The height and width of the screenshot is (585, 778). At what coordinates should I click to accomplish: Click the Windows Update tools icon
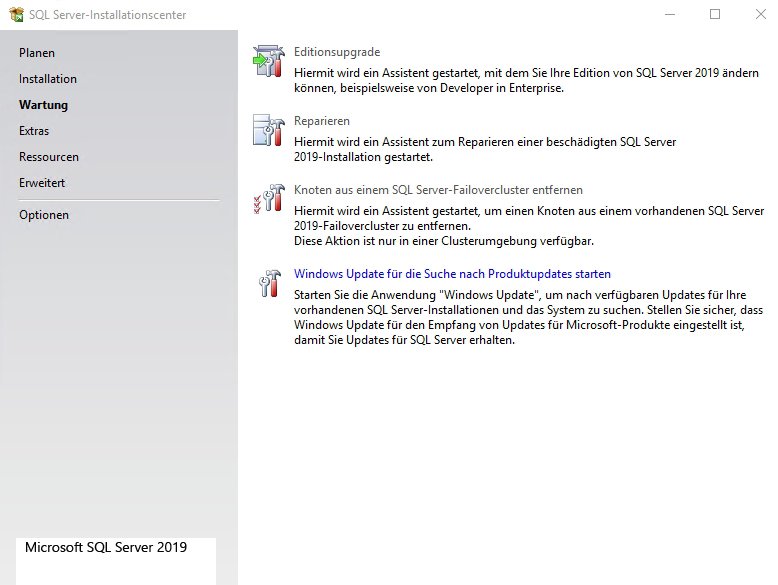tap(268, 283)
